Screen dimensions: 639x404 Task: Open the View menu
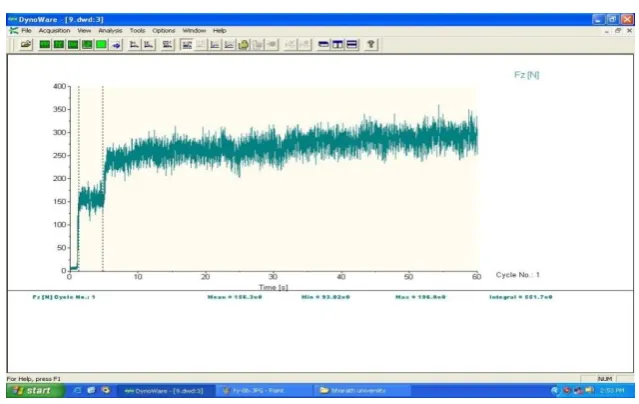pos(84,31)
